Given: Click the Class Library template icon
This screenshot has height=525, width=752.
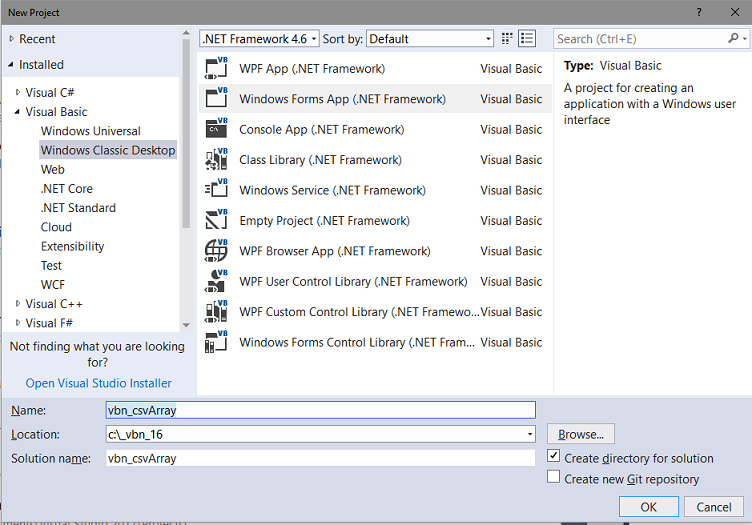Looking at the screenshot, I should 216,159.
